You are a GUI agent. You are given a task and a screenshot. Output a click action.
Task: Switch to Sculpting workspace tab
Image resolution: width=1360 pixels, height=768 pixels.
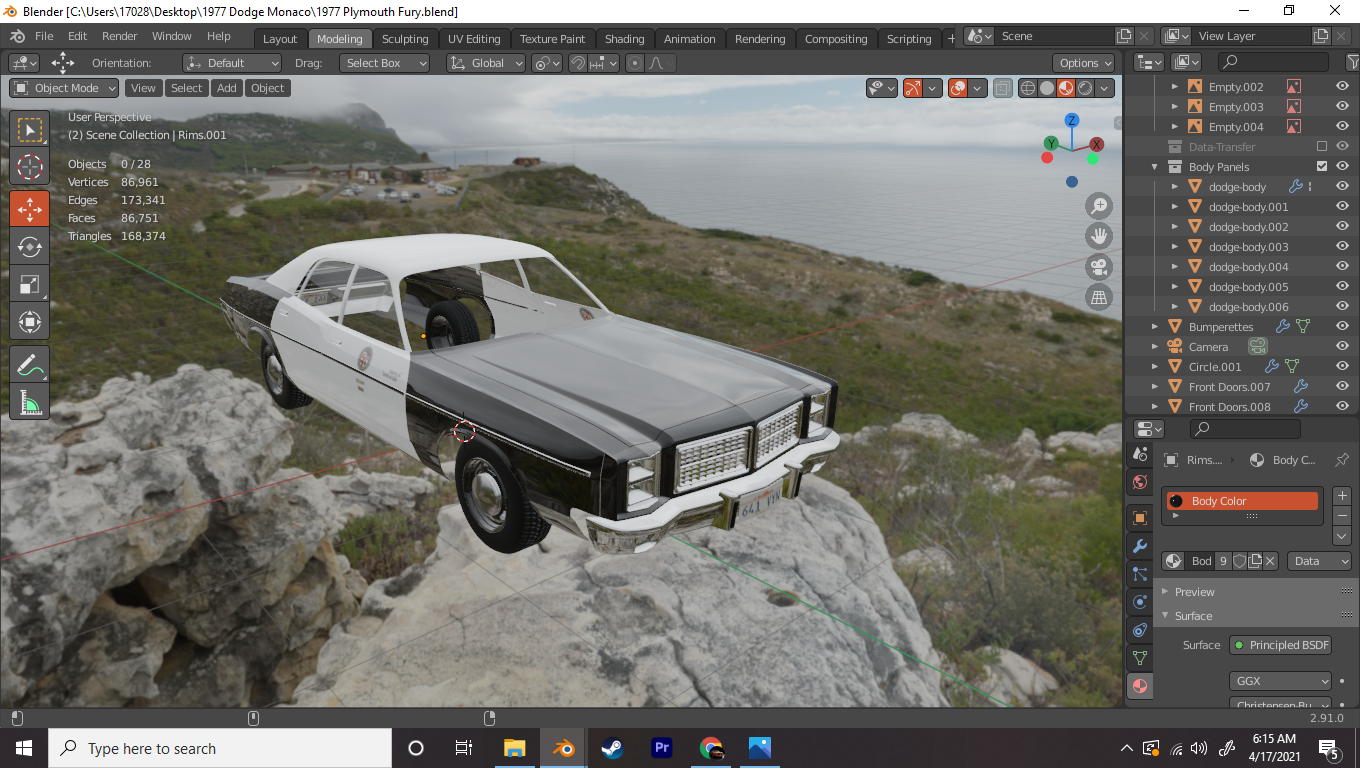pyautogui.click(x=405, y=39)
